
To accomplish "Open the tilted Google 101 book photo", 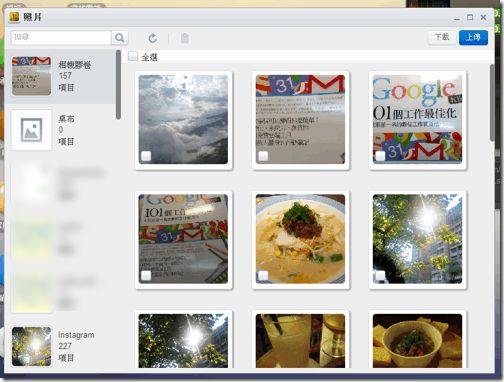I will [x=183, y=239].
